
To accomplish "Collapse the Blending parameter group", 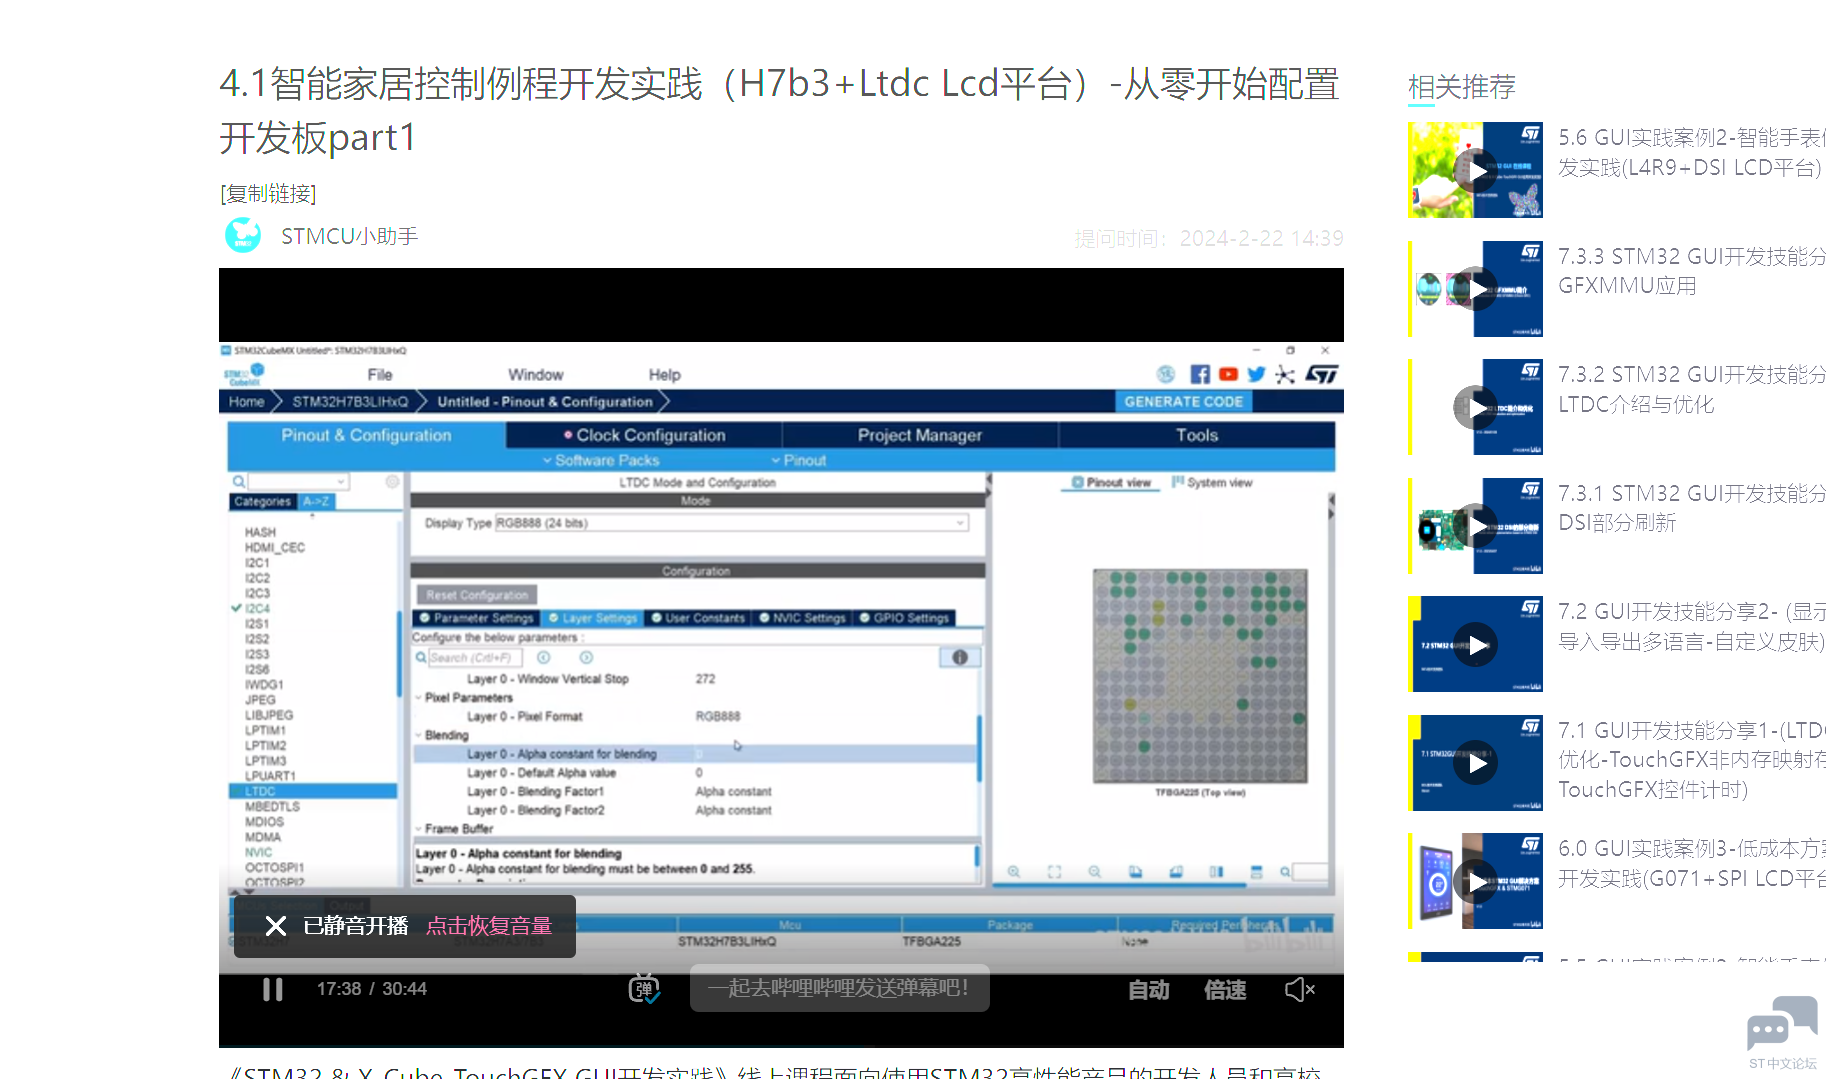I will (419, 735).
